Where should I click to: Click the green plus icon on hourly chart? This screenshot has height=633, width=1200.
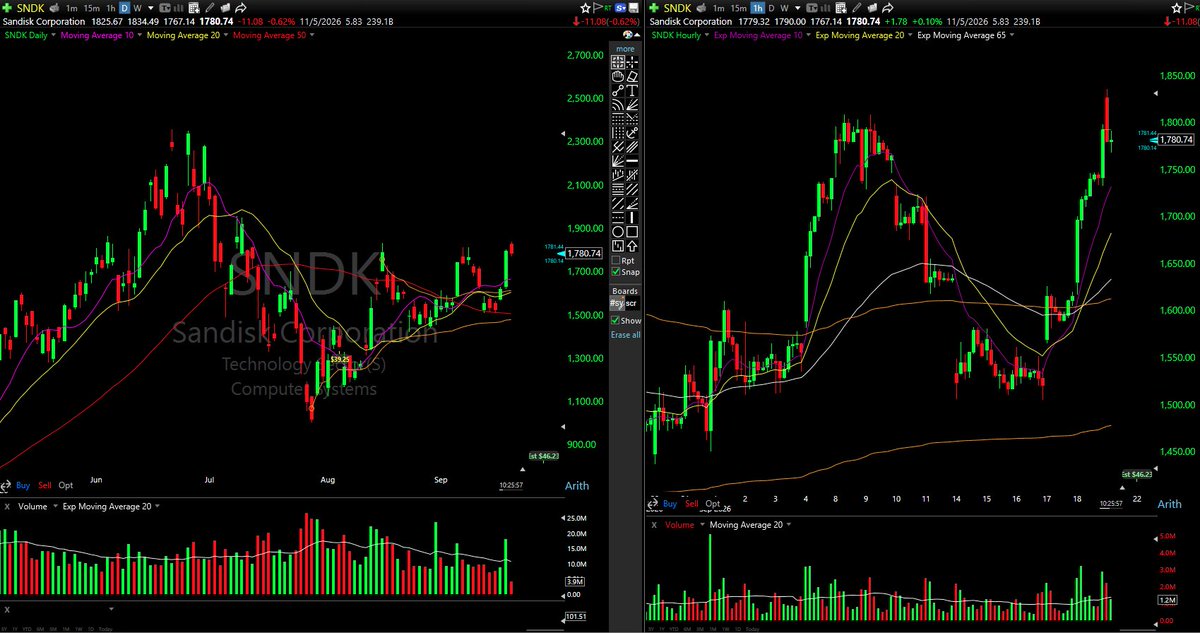654,8
